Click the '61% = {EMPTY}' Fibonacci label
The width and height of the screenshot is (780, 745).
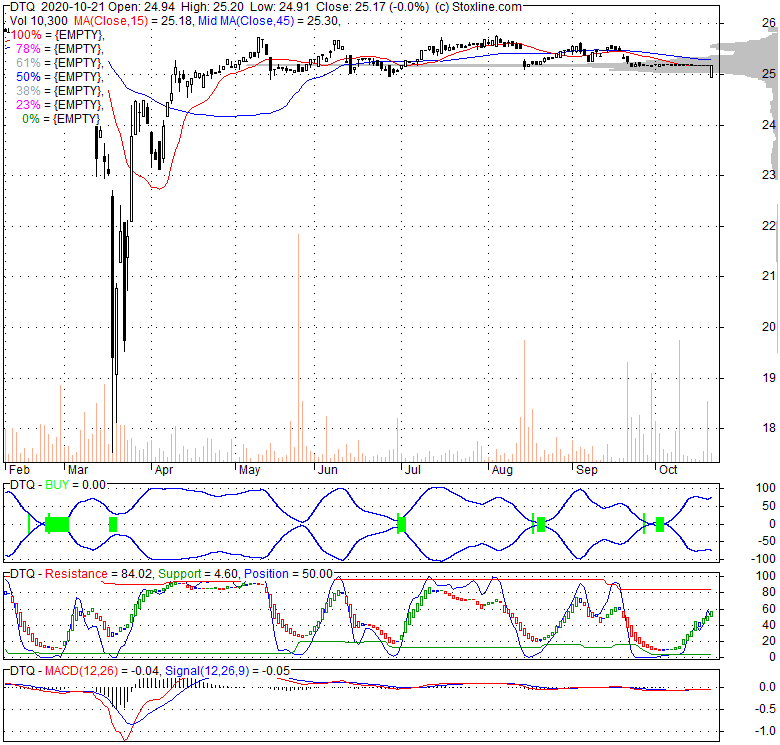[60, 63]
